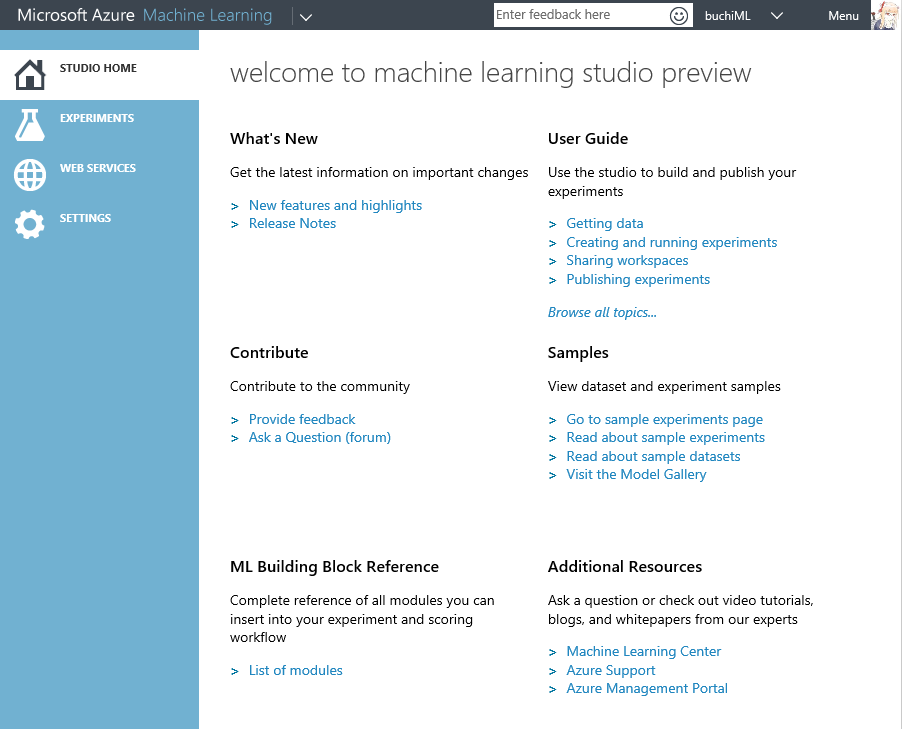Open Studio Home house icon

(30, 75)
